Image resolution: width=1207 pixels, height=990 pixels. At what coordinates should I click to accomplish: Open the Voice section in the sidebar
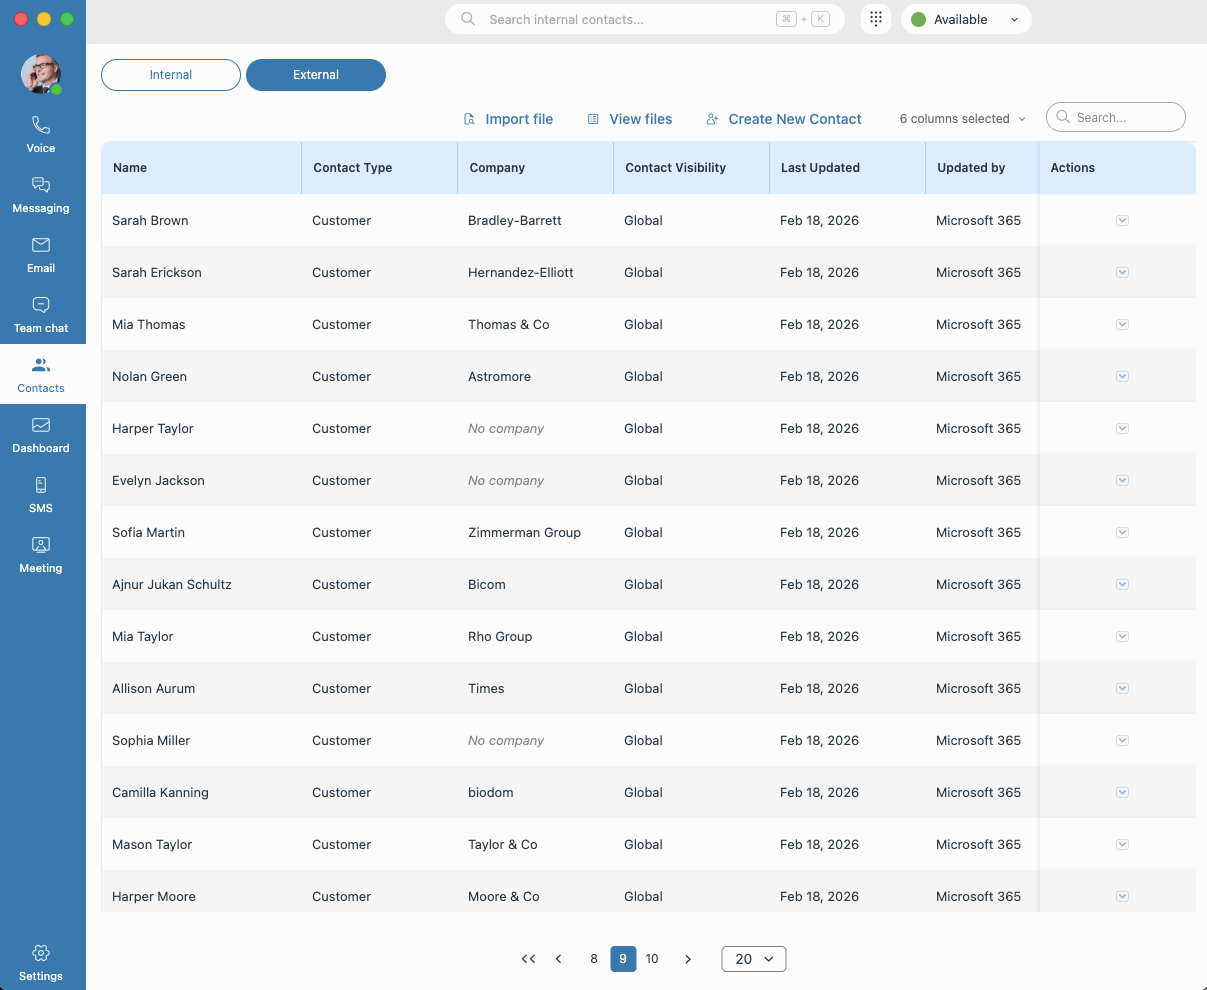tap(40, 135)
